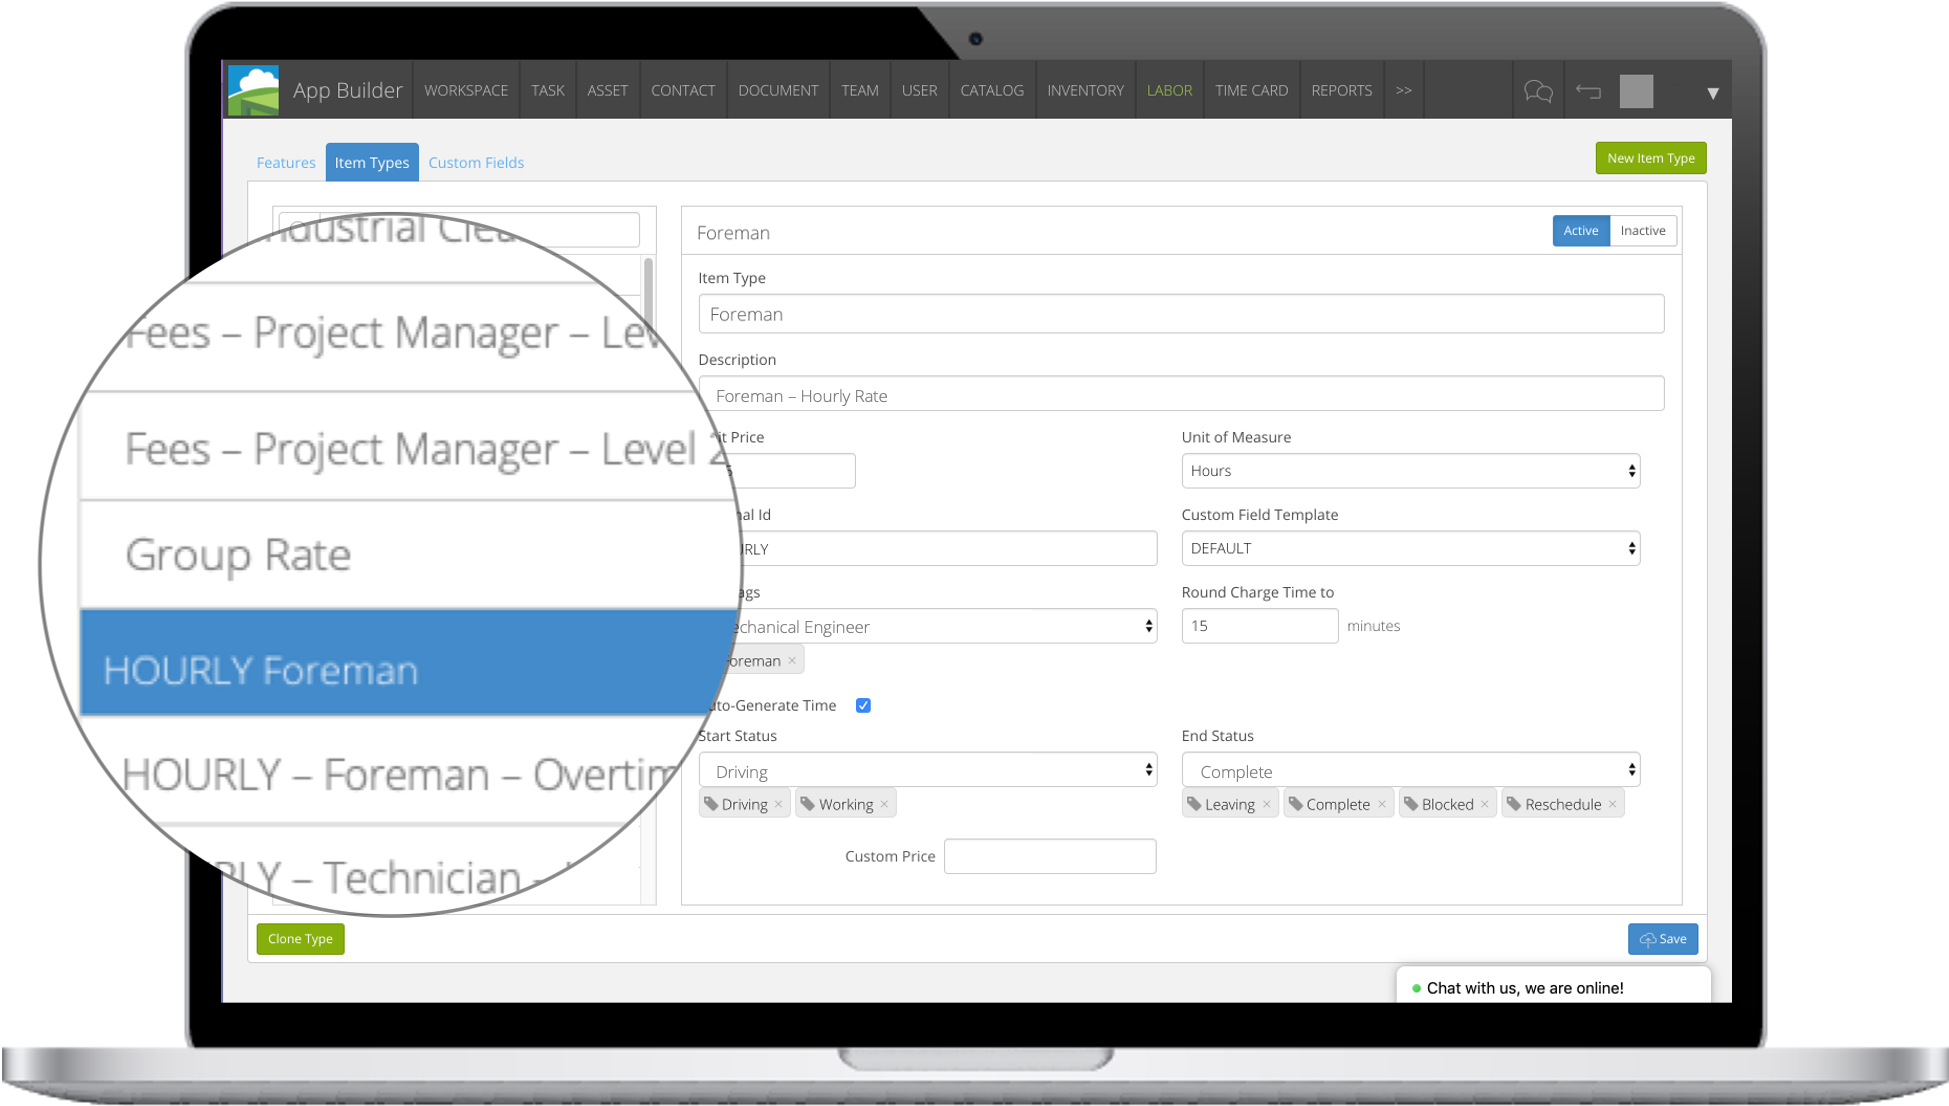This screenshot has width=1949, height=1106.
Task: Expand the user menu arrow at top right
Action: (1712, 93)
